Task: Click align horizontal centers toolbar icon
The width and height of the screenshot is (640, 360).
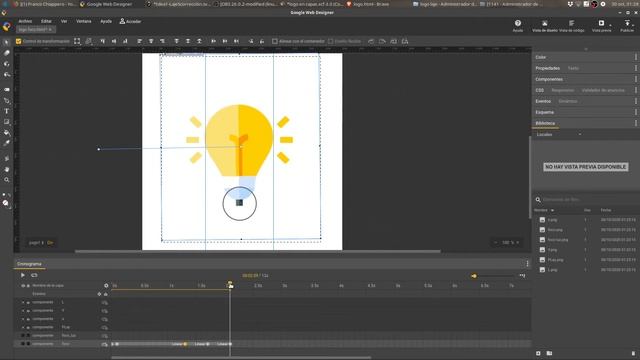Action: pos(151,41)
